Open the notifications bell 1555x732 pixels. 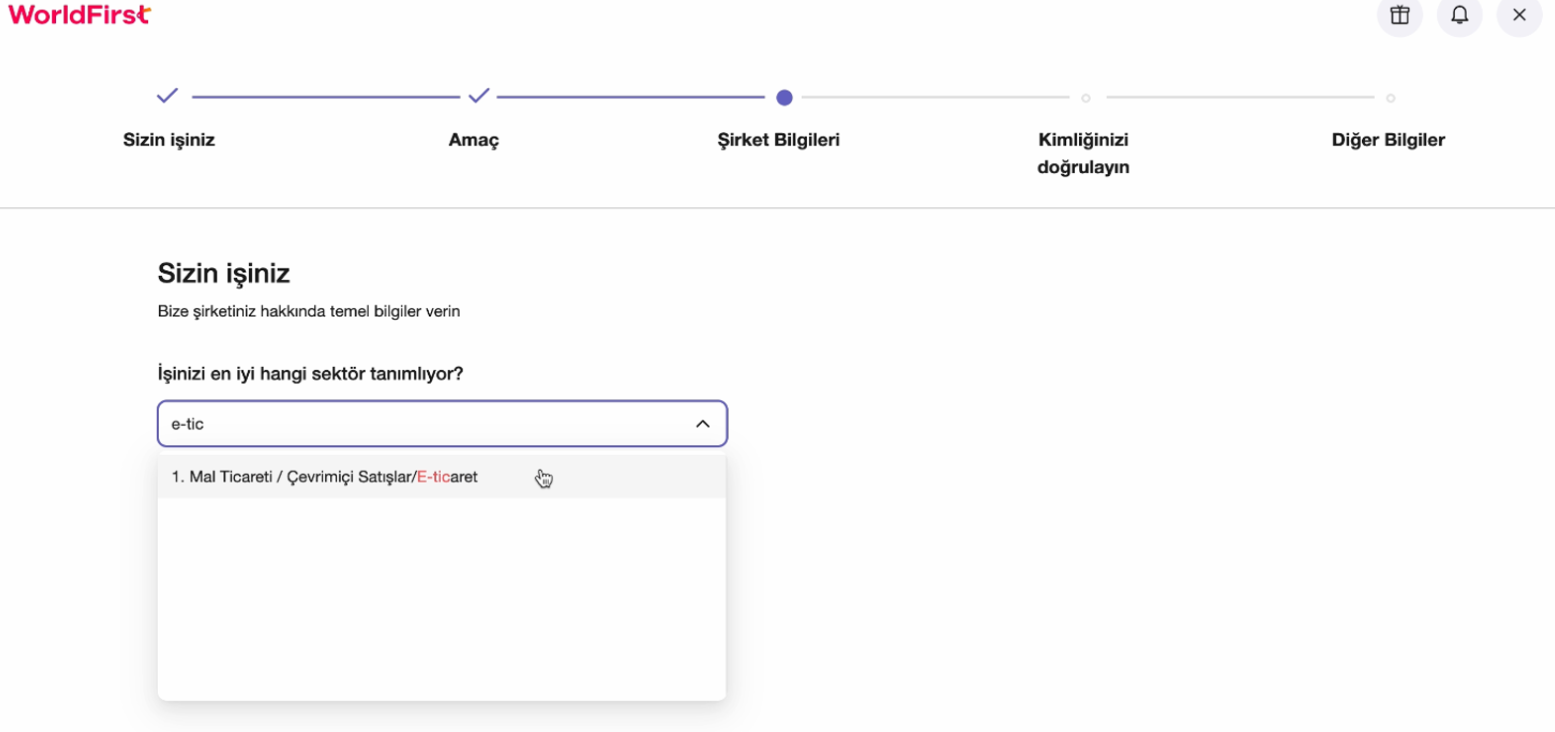[x=1459, y=15]
